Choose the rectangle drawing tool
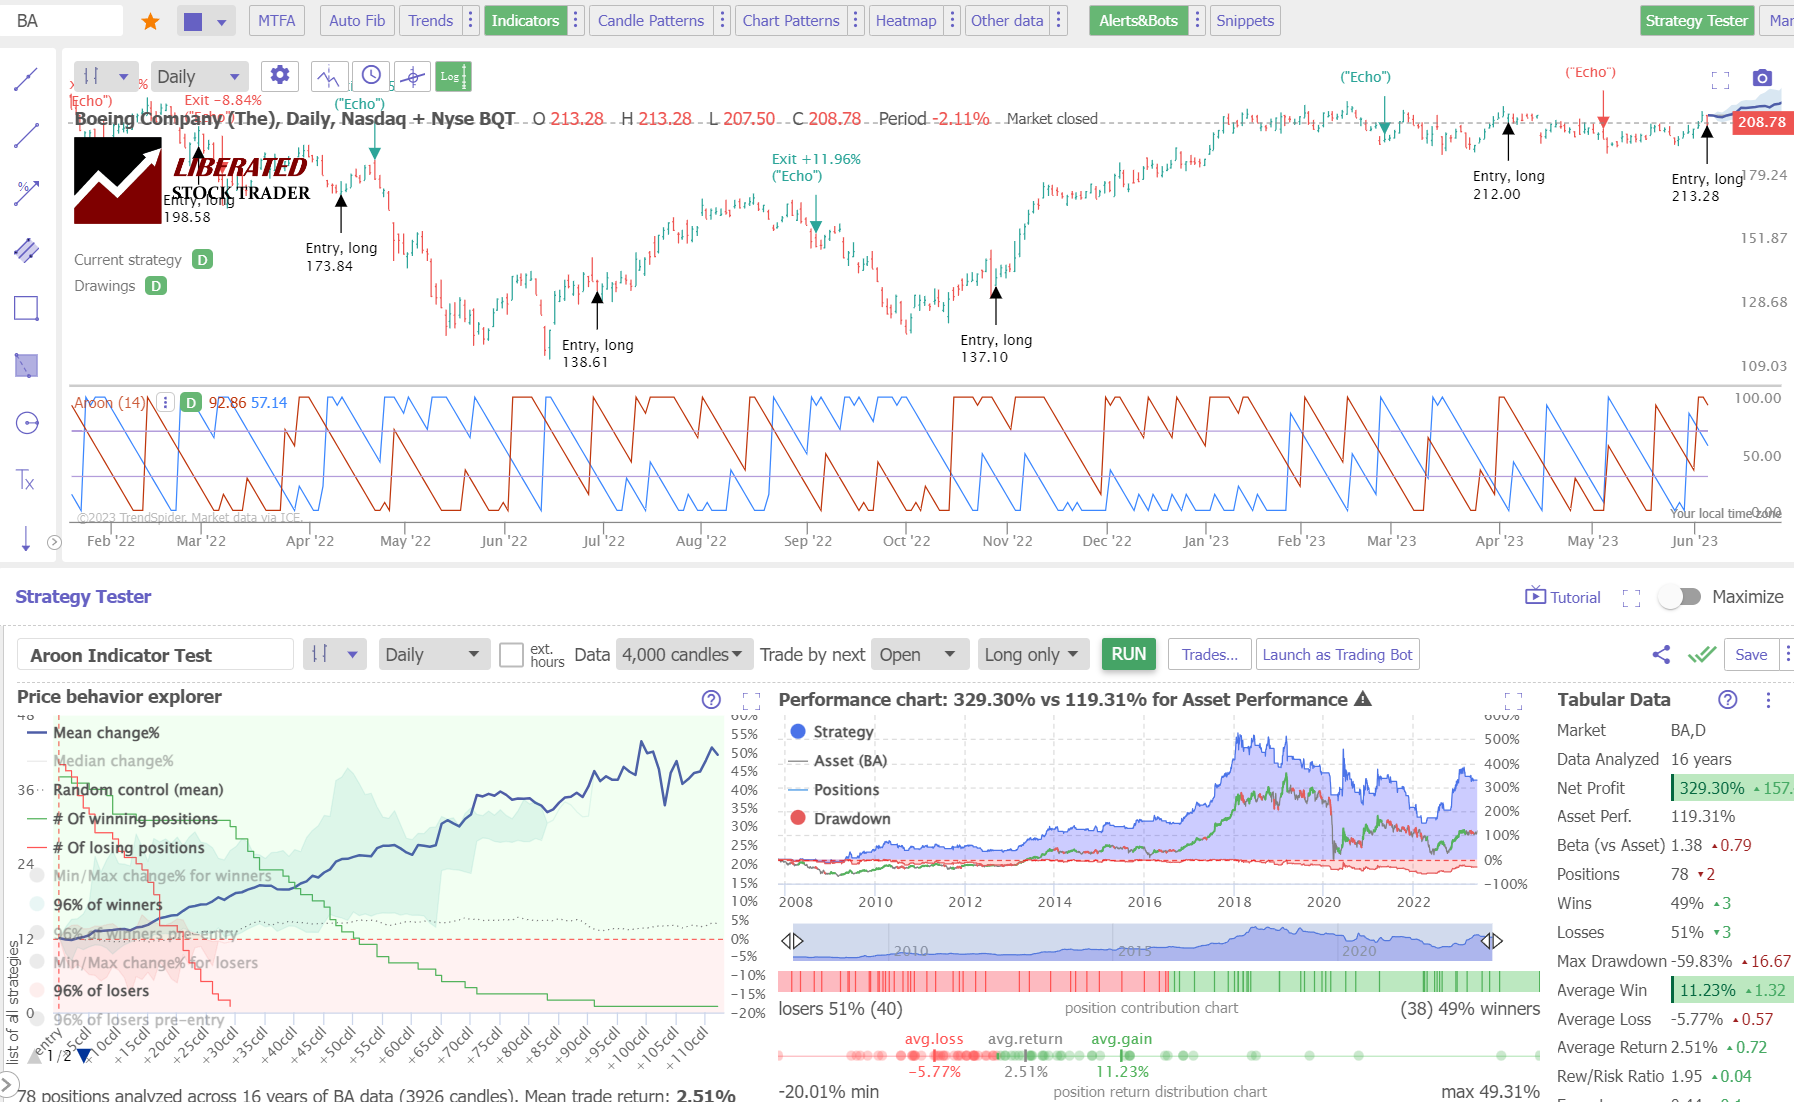The height and width of the screenshot is (1102, 1794). 25,307
